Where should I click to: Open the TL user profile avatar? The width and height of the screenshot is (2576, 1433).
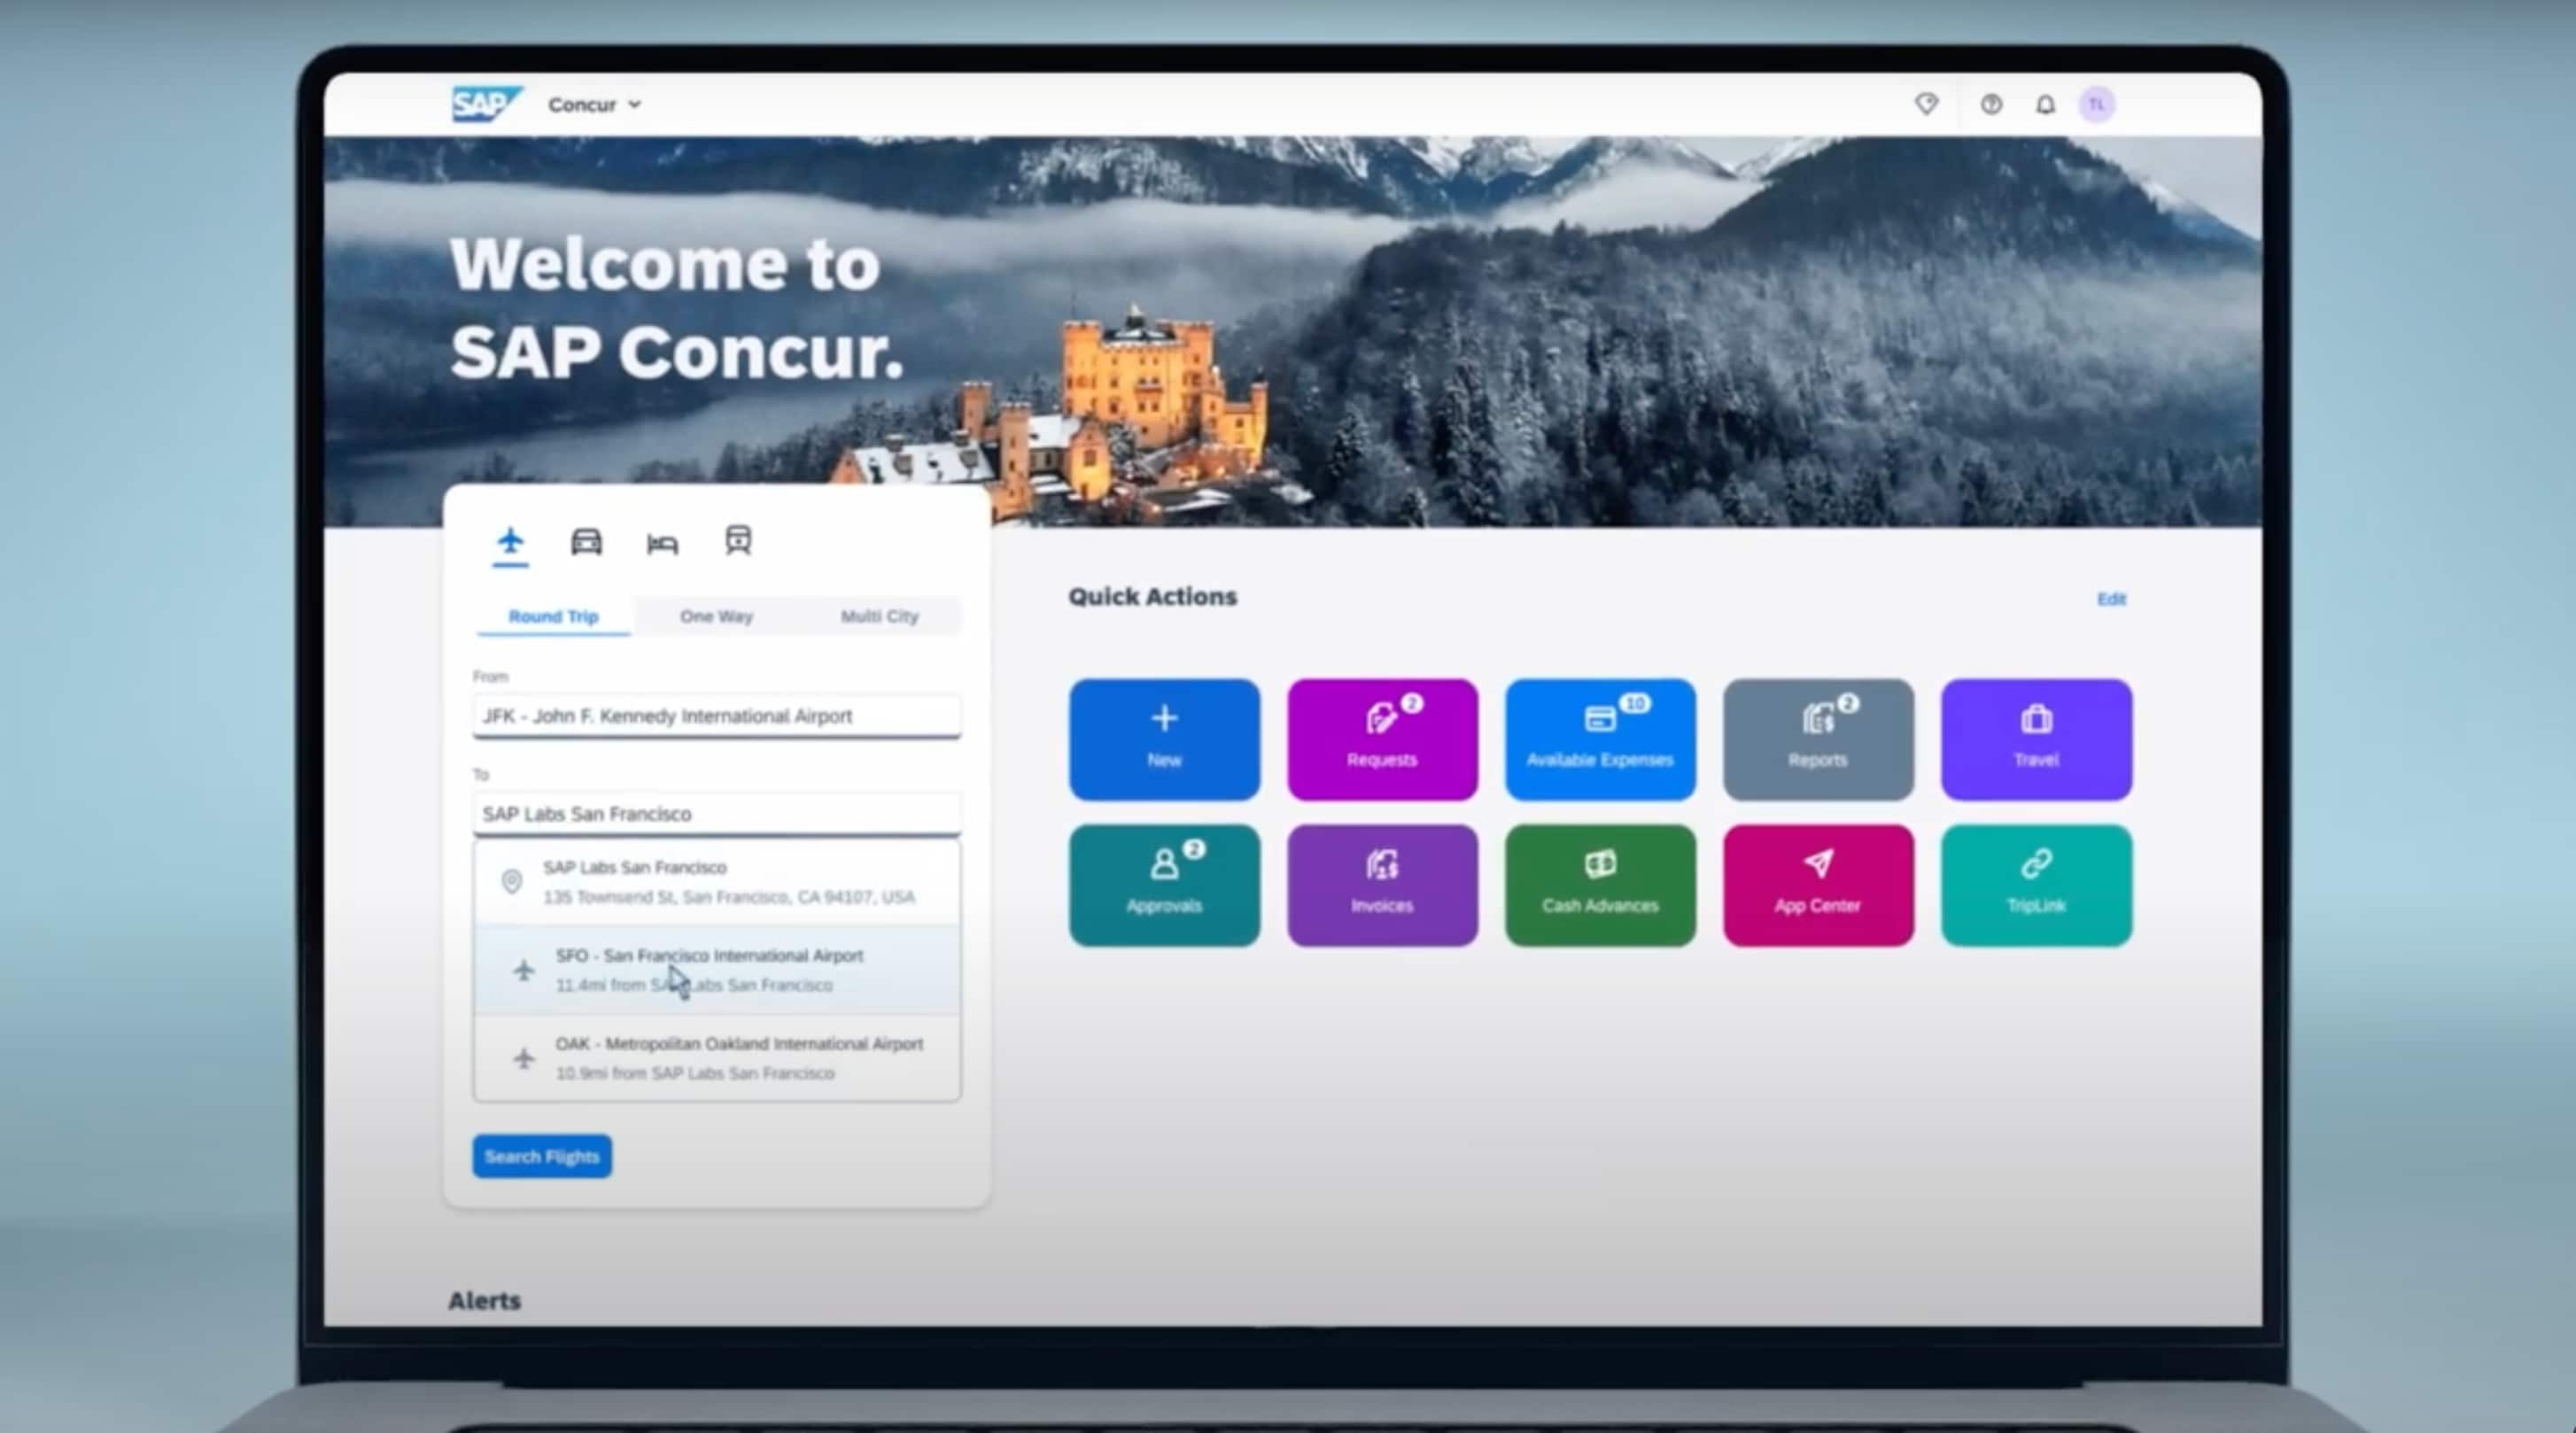pos(2097,104)
